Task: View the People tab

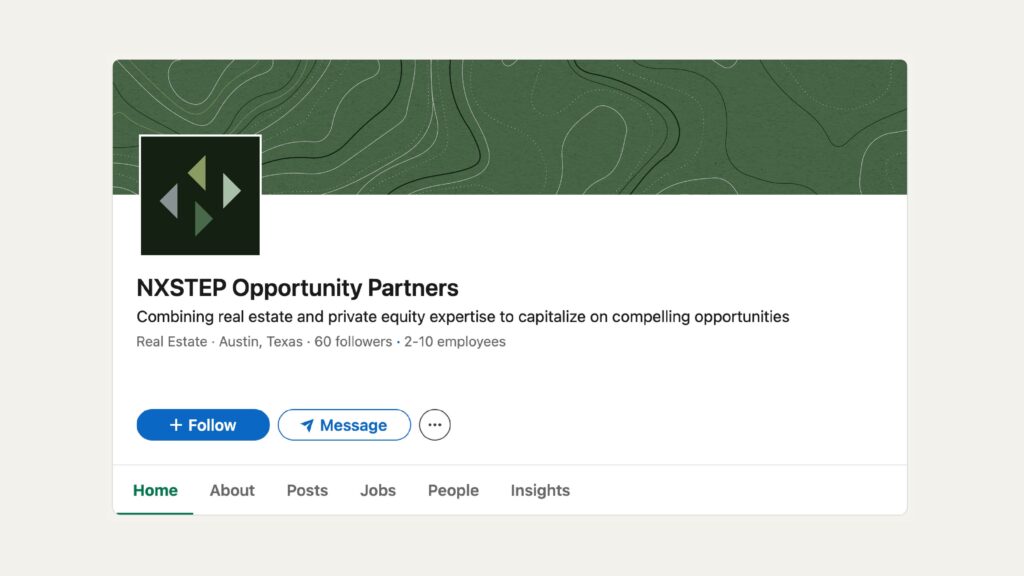Action: [453, 490]
